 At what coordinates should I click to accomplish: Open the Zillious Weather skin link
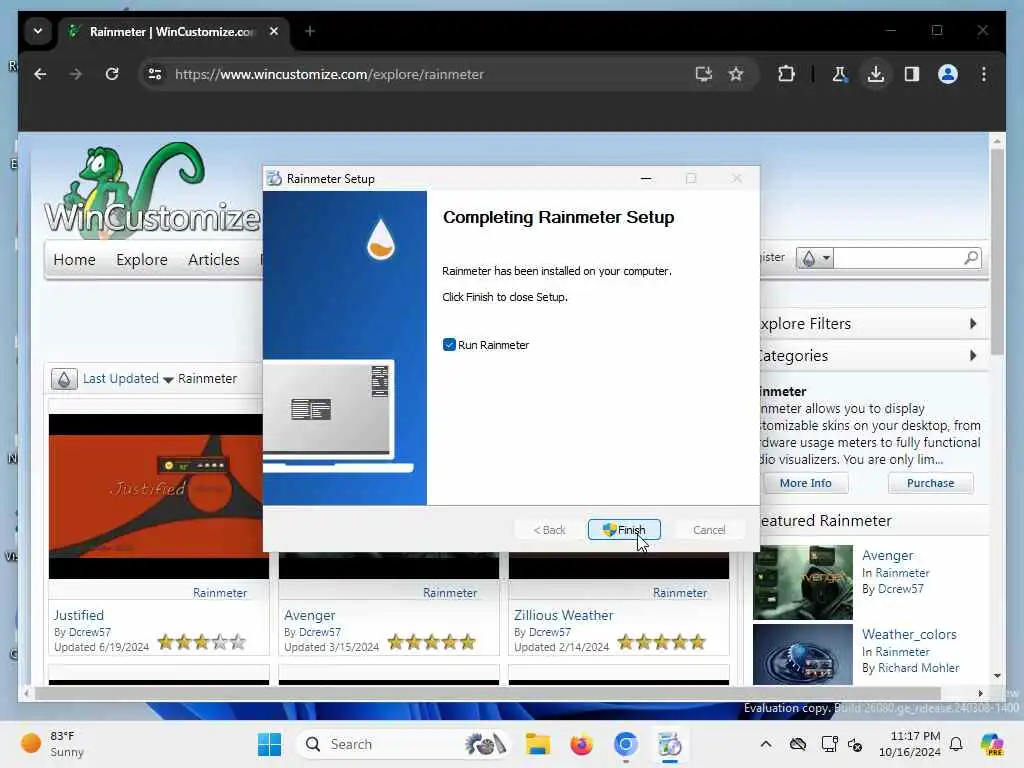tap(564, 615)
